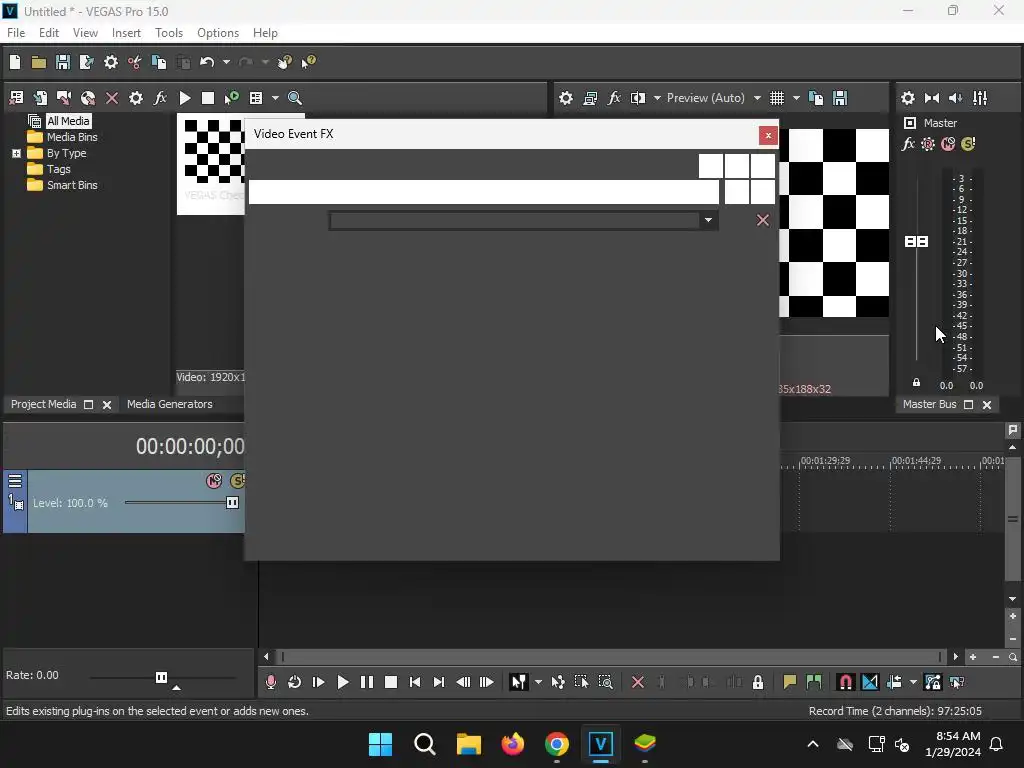Save the project with the floppy disk icon
Image resolution: width=1024 pixels, height=768 pixels.
click(x=63, y=62)
